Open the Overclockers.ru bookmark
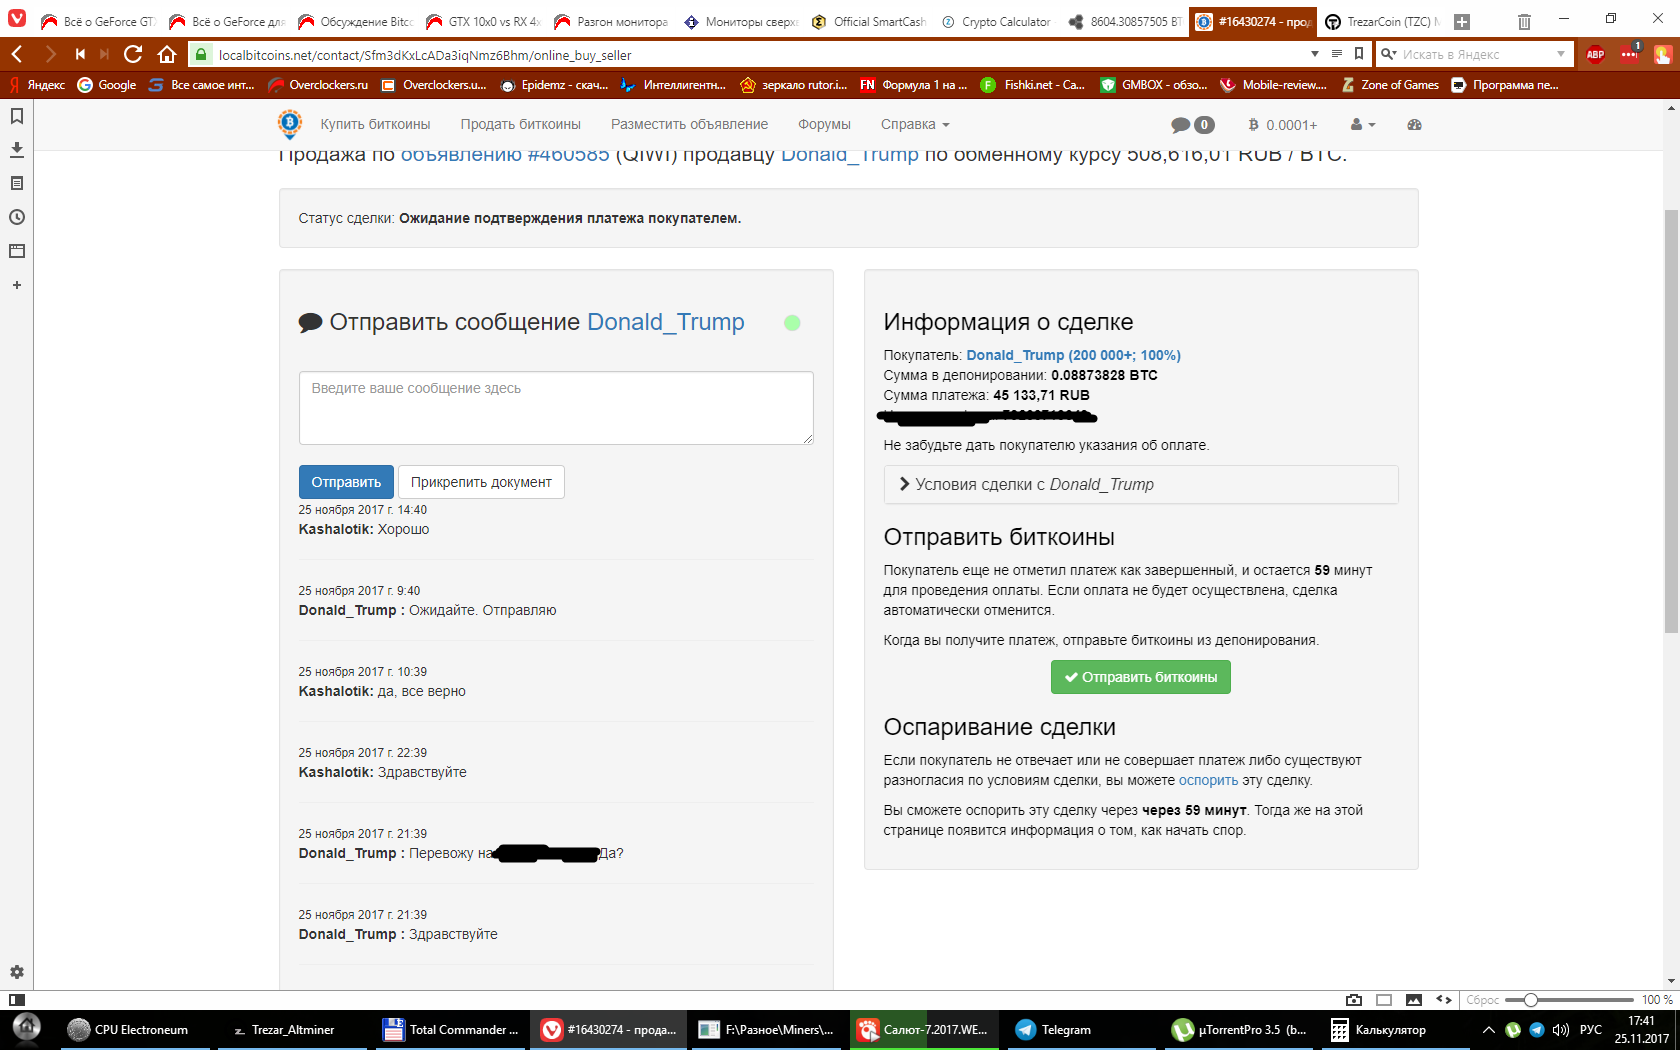This screenshot has height=1050, width=1680. (x=318, y=85)
